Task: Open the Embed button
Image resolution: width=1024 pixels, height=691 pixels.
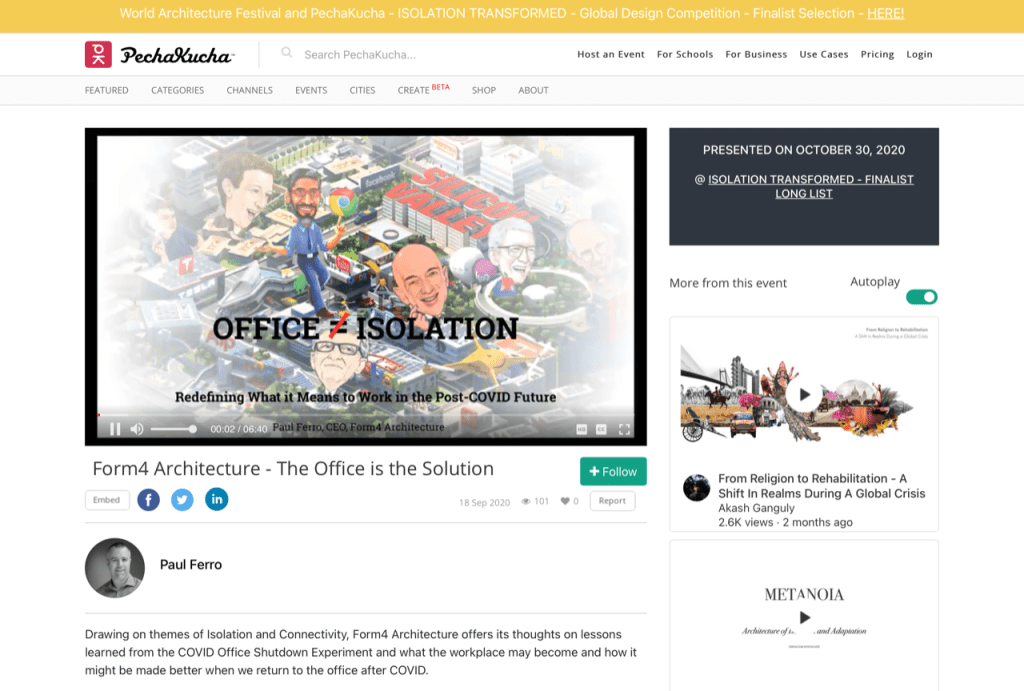Action: [x=106, y=500]
